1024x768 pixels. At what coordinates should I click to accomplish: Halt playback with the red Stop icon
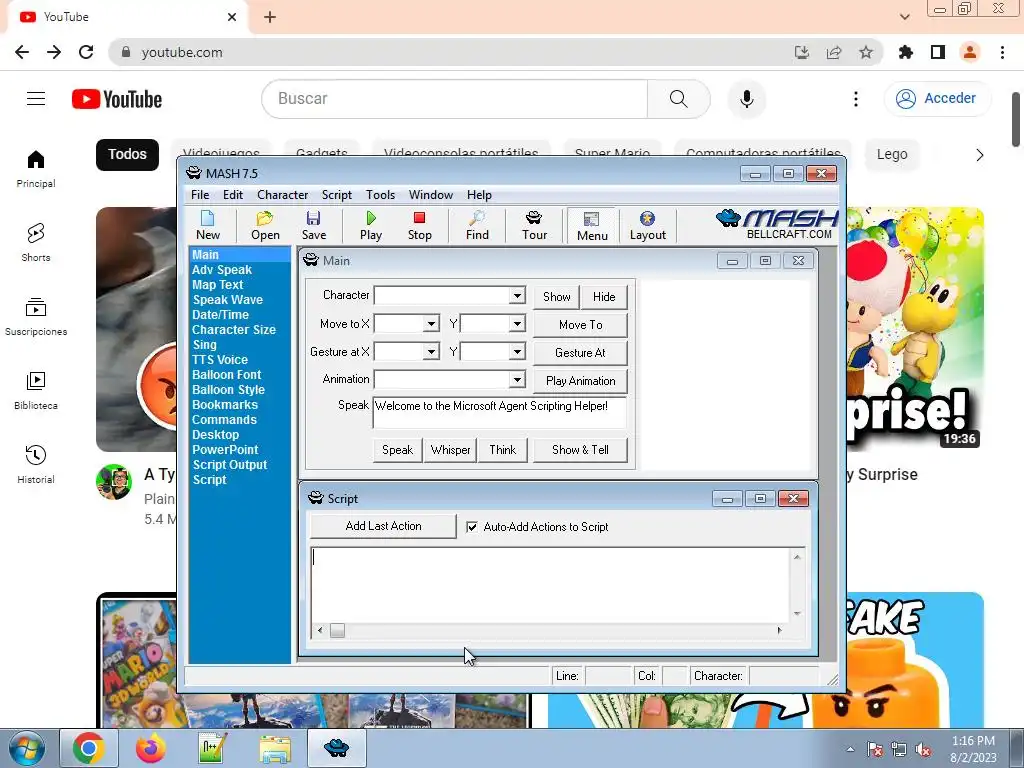419,225
